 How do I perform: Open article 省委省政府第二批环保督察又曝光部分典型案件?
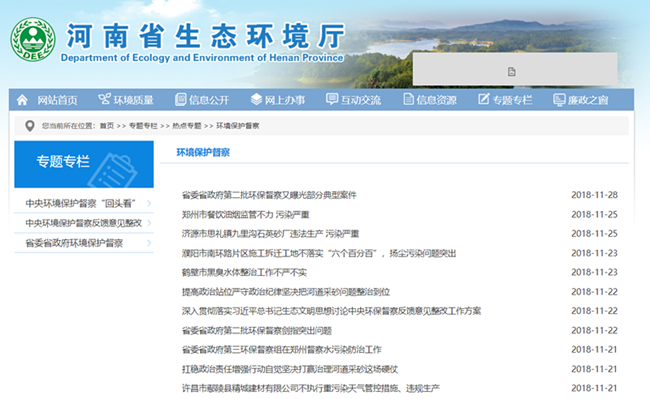pos(269,195)
